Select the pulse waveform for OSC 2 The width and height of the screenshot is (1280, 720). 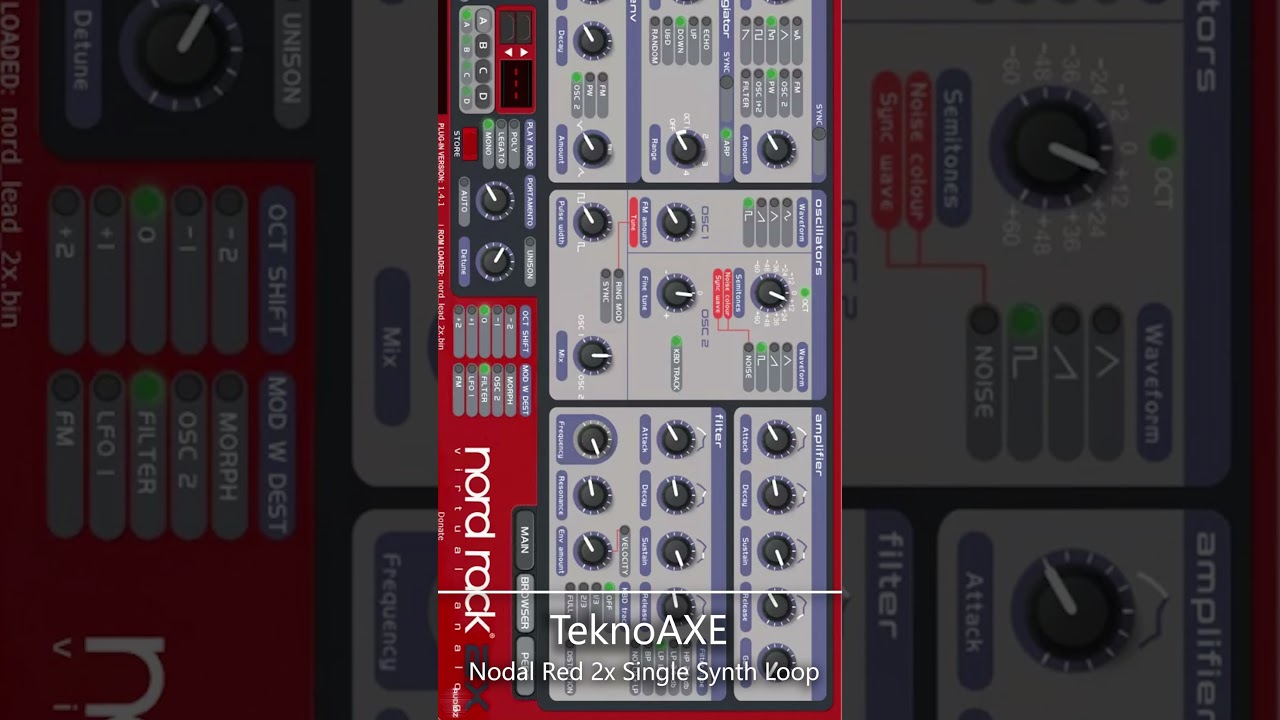(x=761, y=367)
